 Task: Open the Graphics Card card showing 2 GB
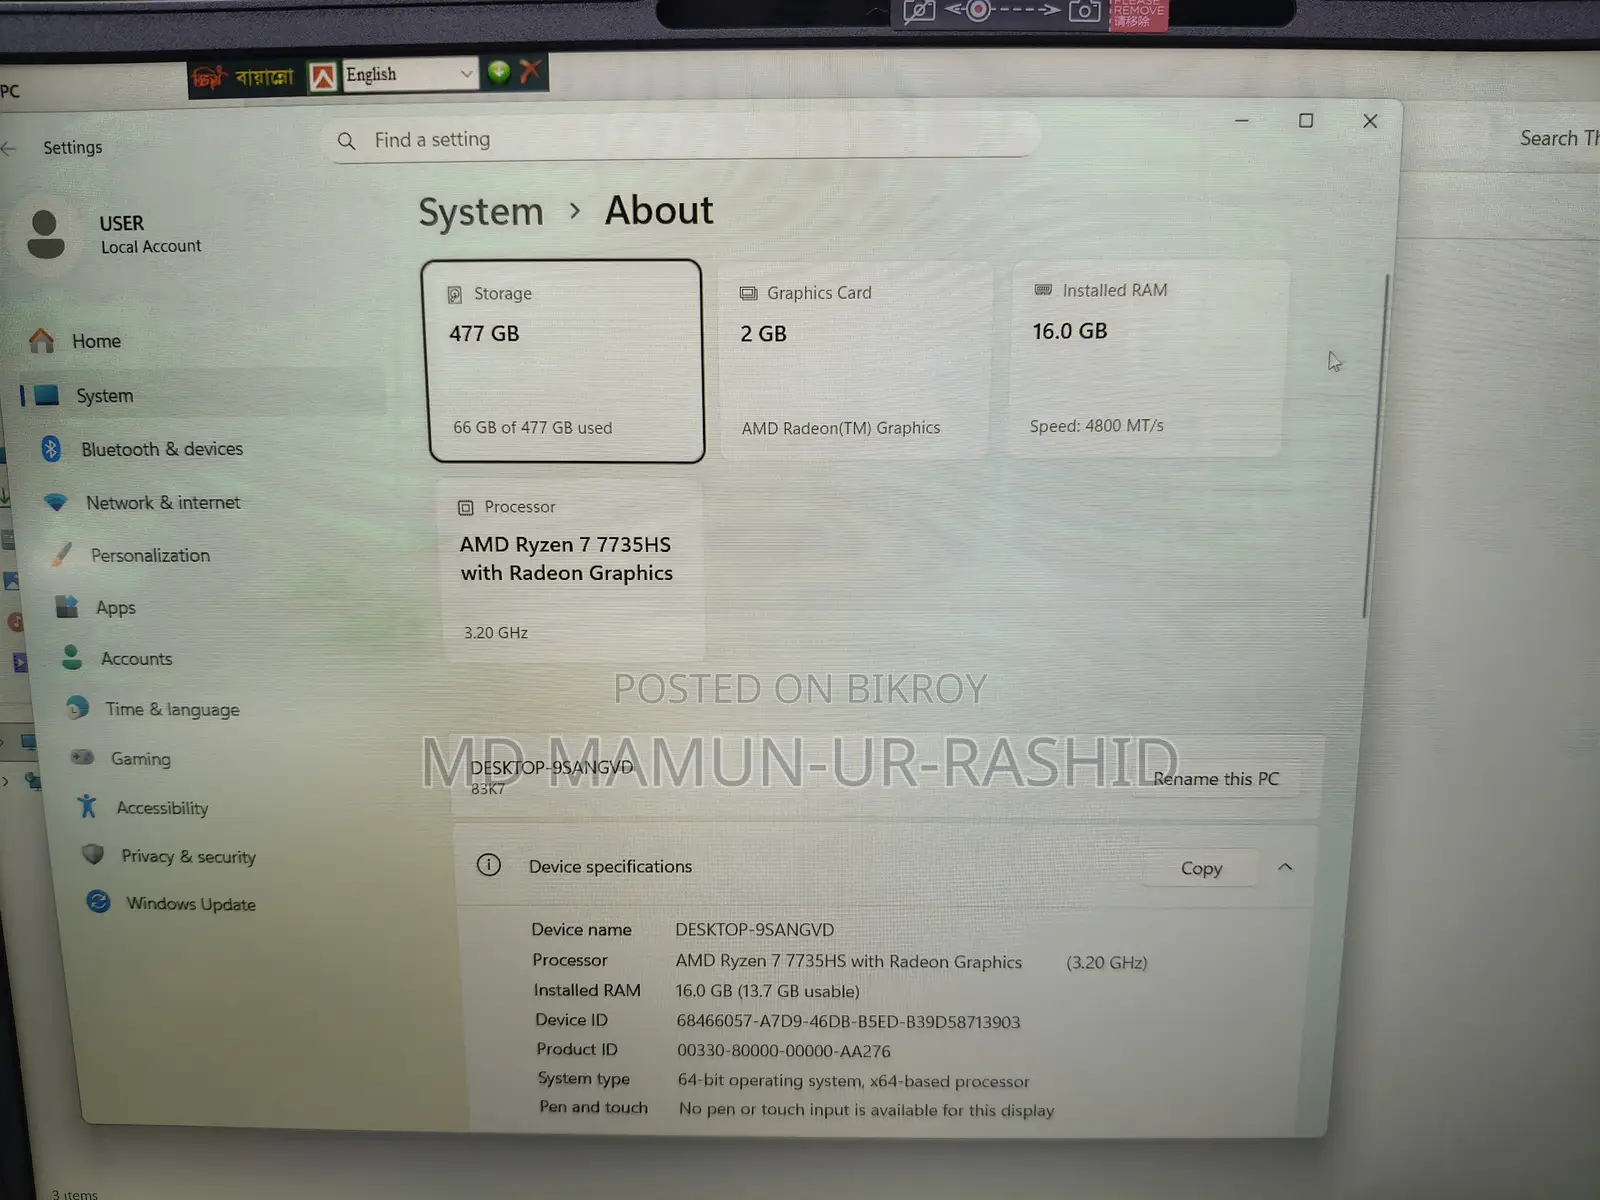[x=855, y=361]
